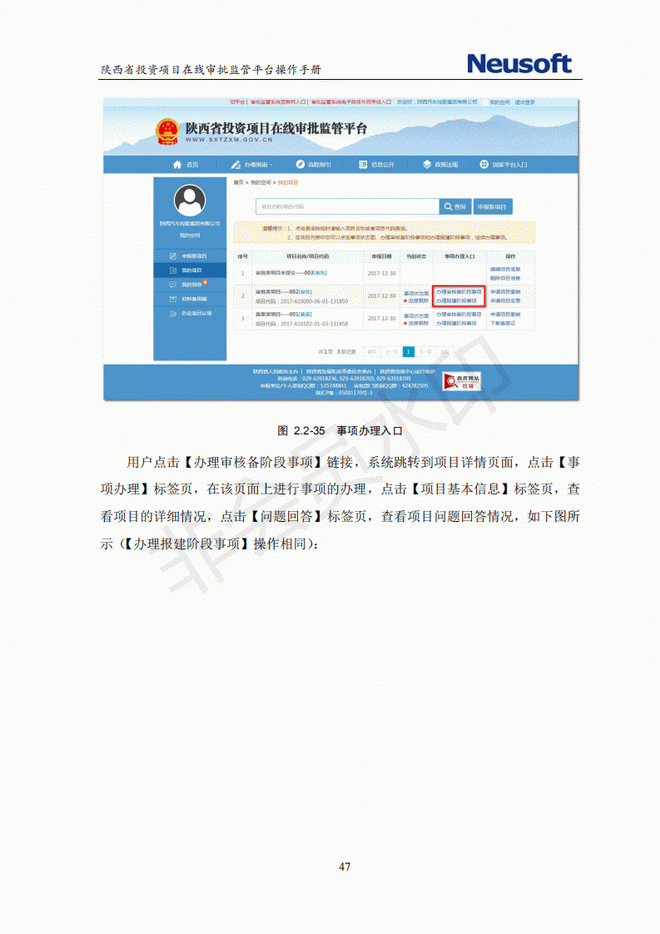Click the chat bubble icon for 我的消息
The image size is (660, 934).
(x=173, y=285)
